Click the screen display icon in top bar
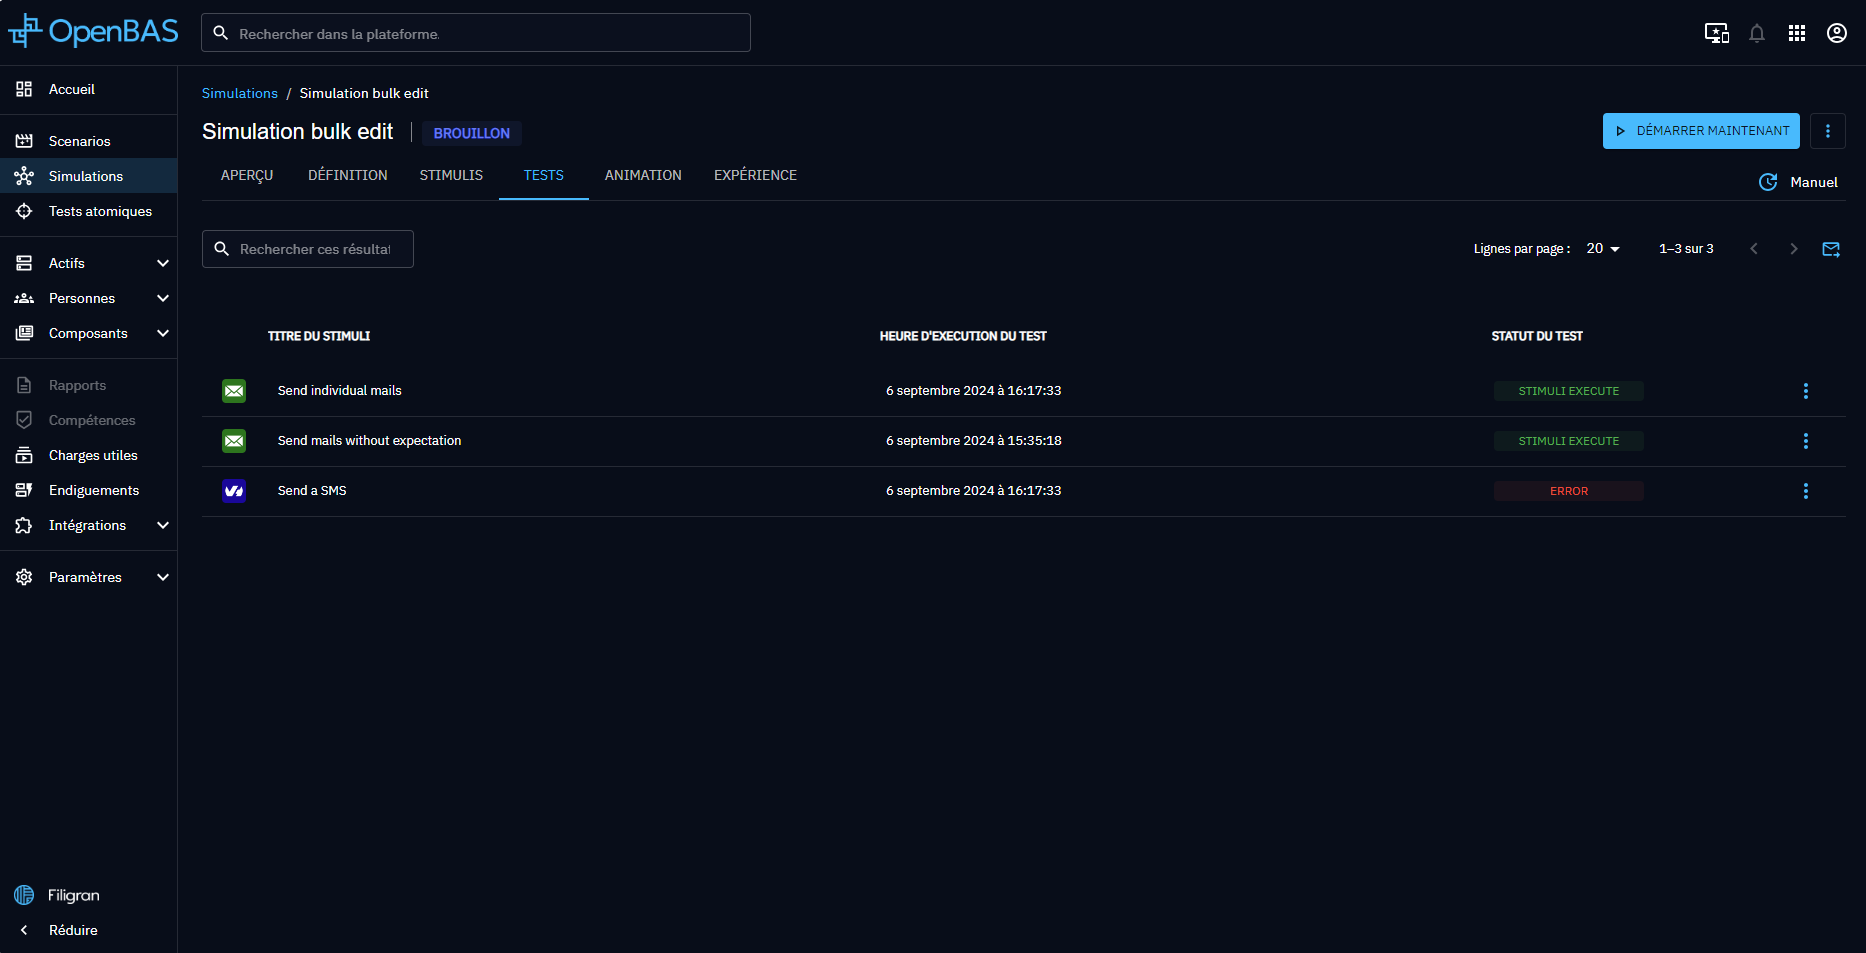 tap(1716, 33)
